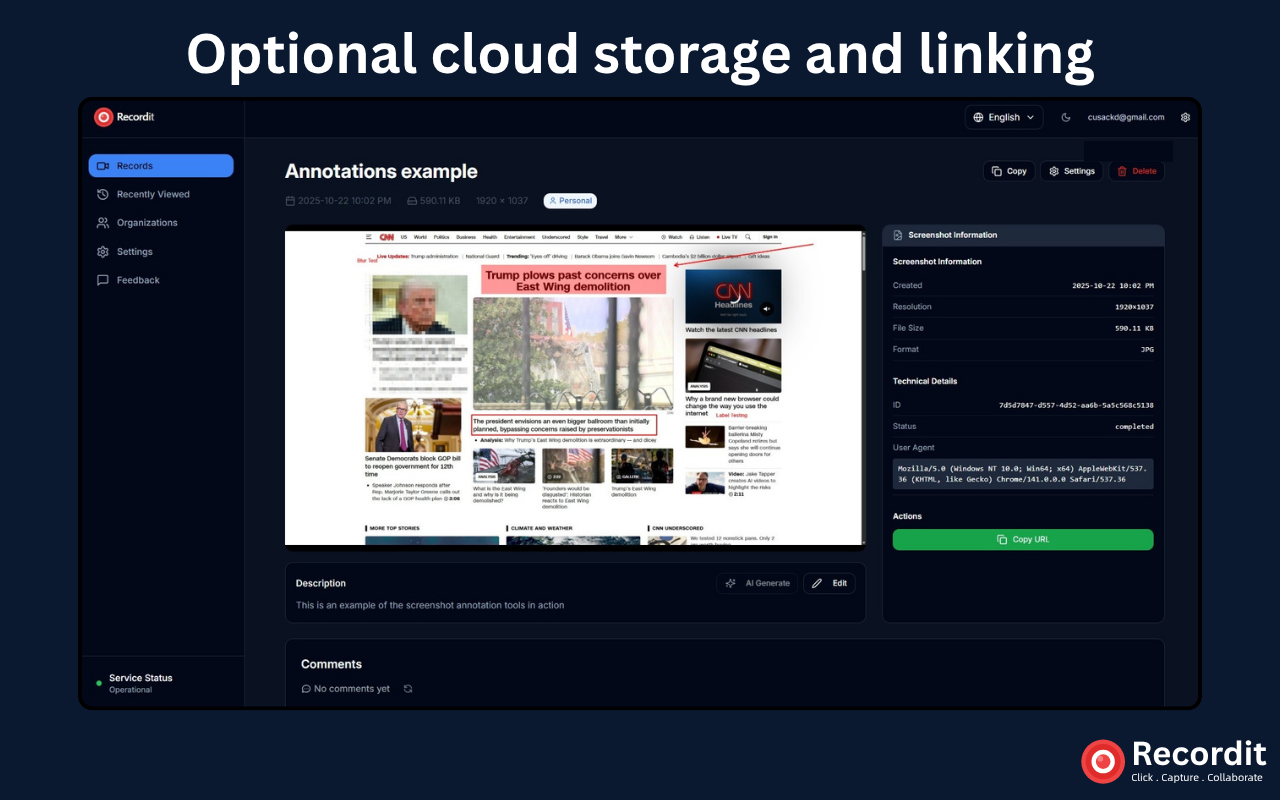Click the Recordit logo in the app header
This screenshot has height=800, width=1280.
(x=124, y=117)
